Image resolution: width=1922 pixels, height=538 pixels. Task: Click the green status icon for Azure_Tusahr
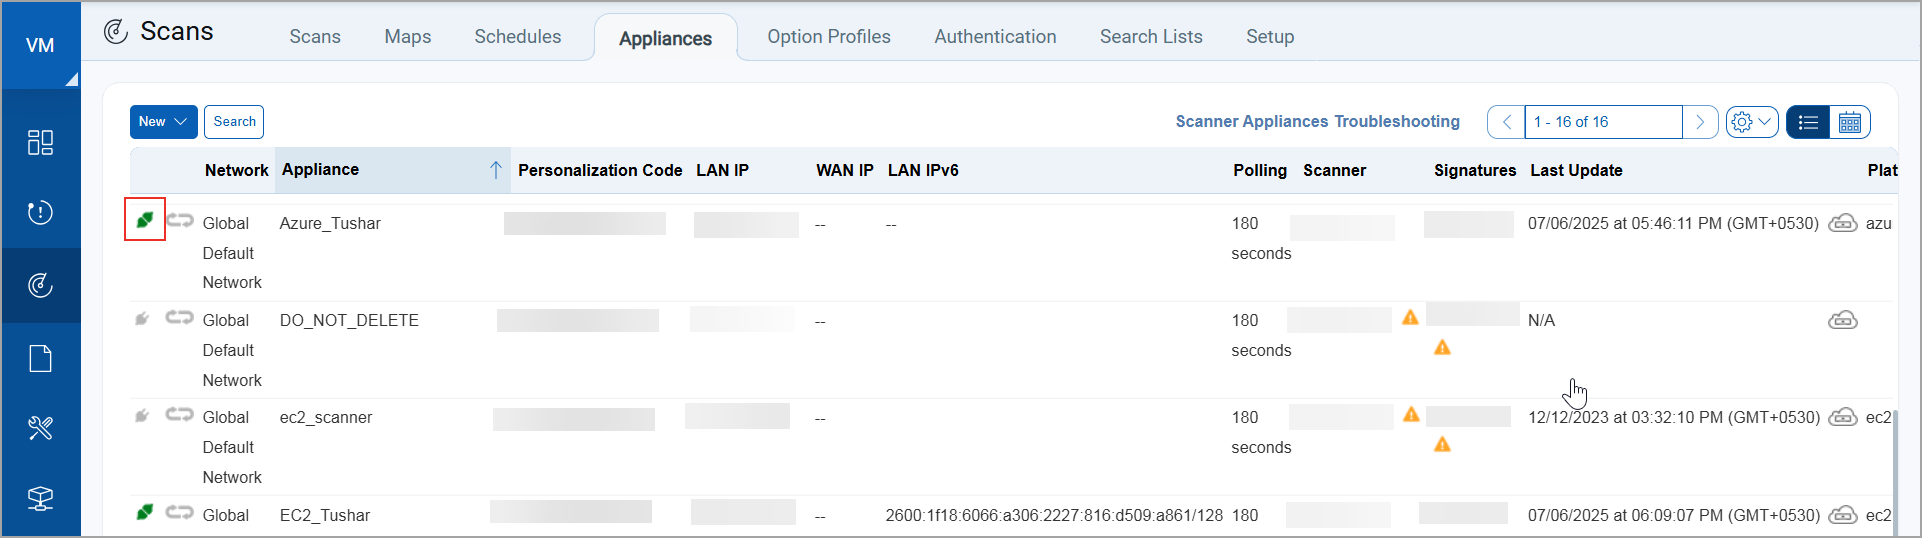click(145, 220)
